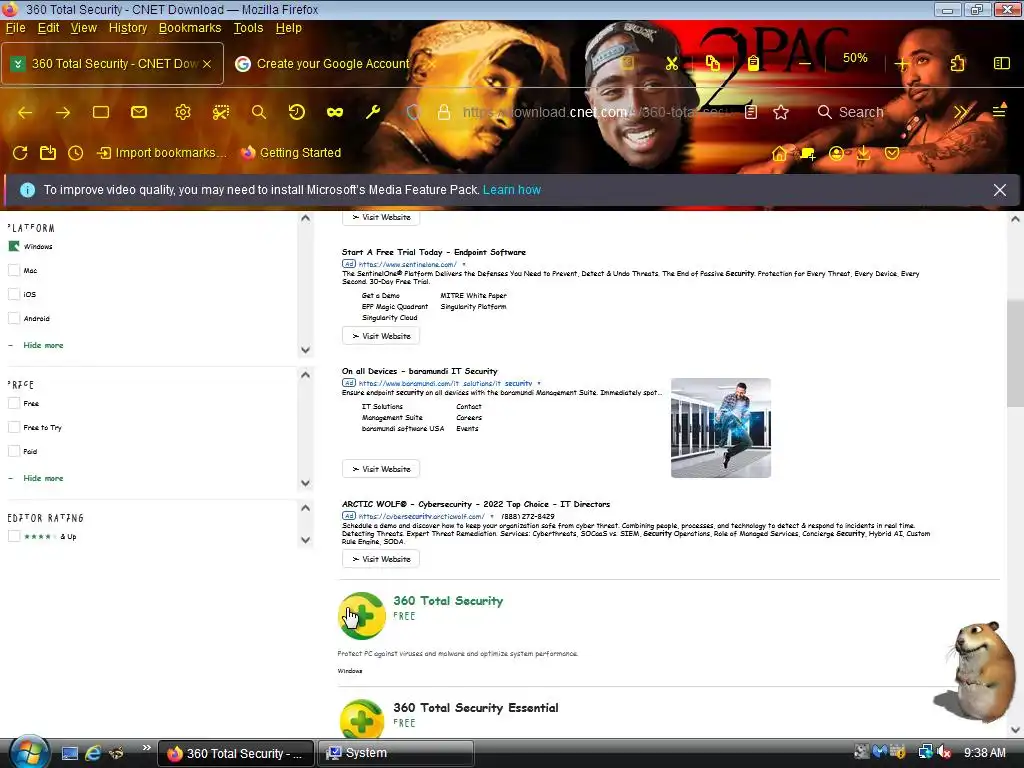Image resolution: width=1024 pixels, height=768 pixels.
Task: Click the Pocket save icon
Action: pyautogui.click(x=892, y=153)
